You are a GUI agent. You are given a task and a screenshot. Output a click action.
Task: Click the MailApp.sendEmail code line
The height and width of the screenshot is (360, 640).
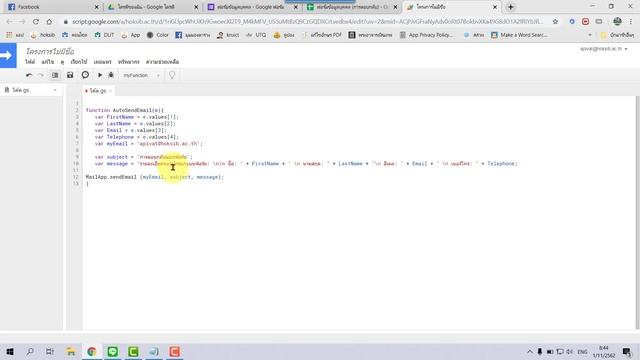click(x=155, y=177)
